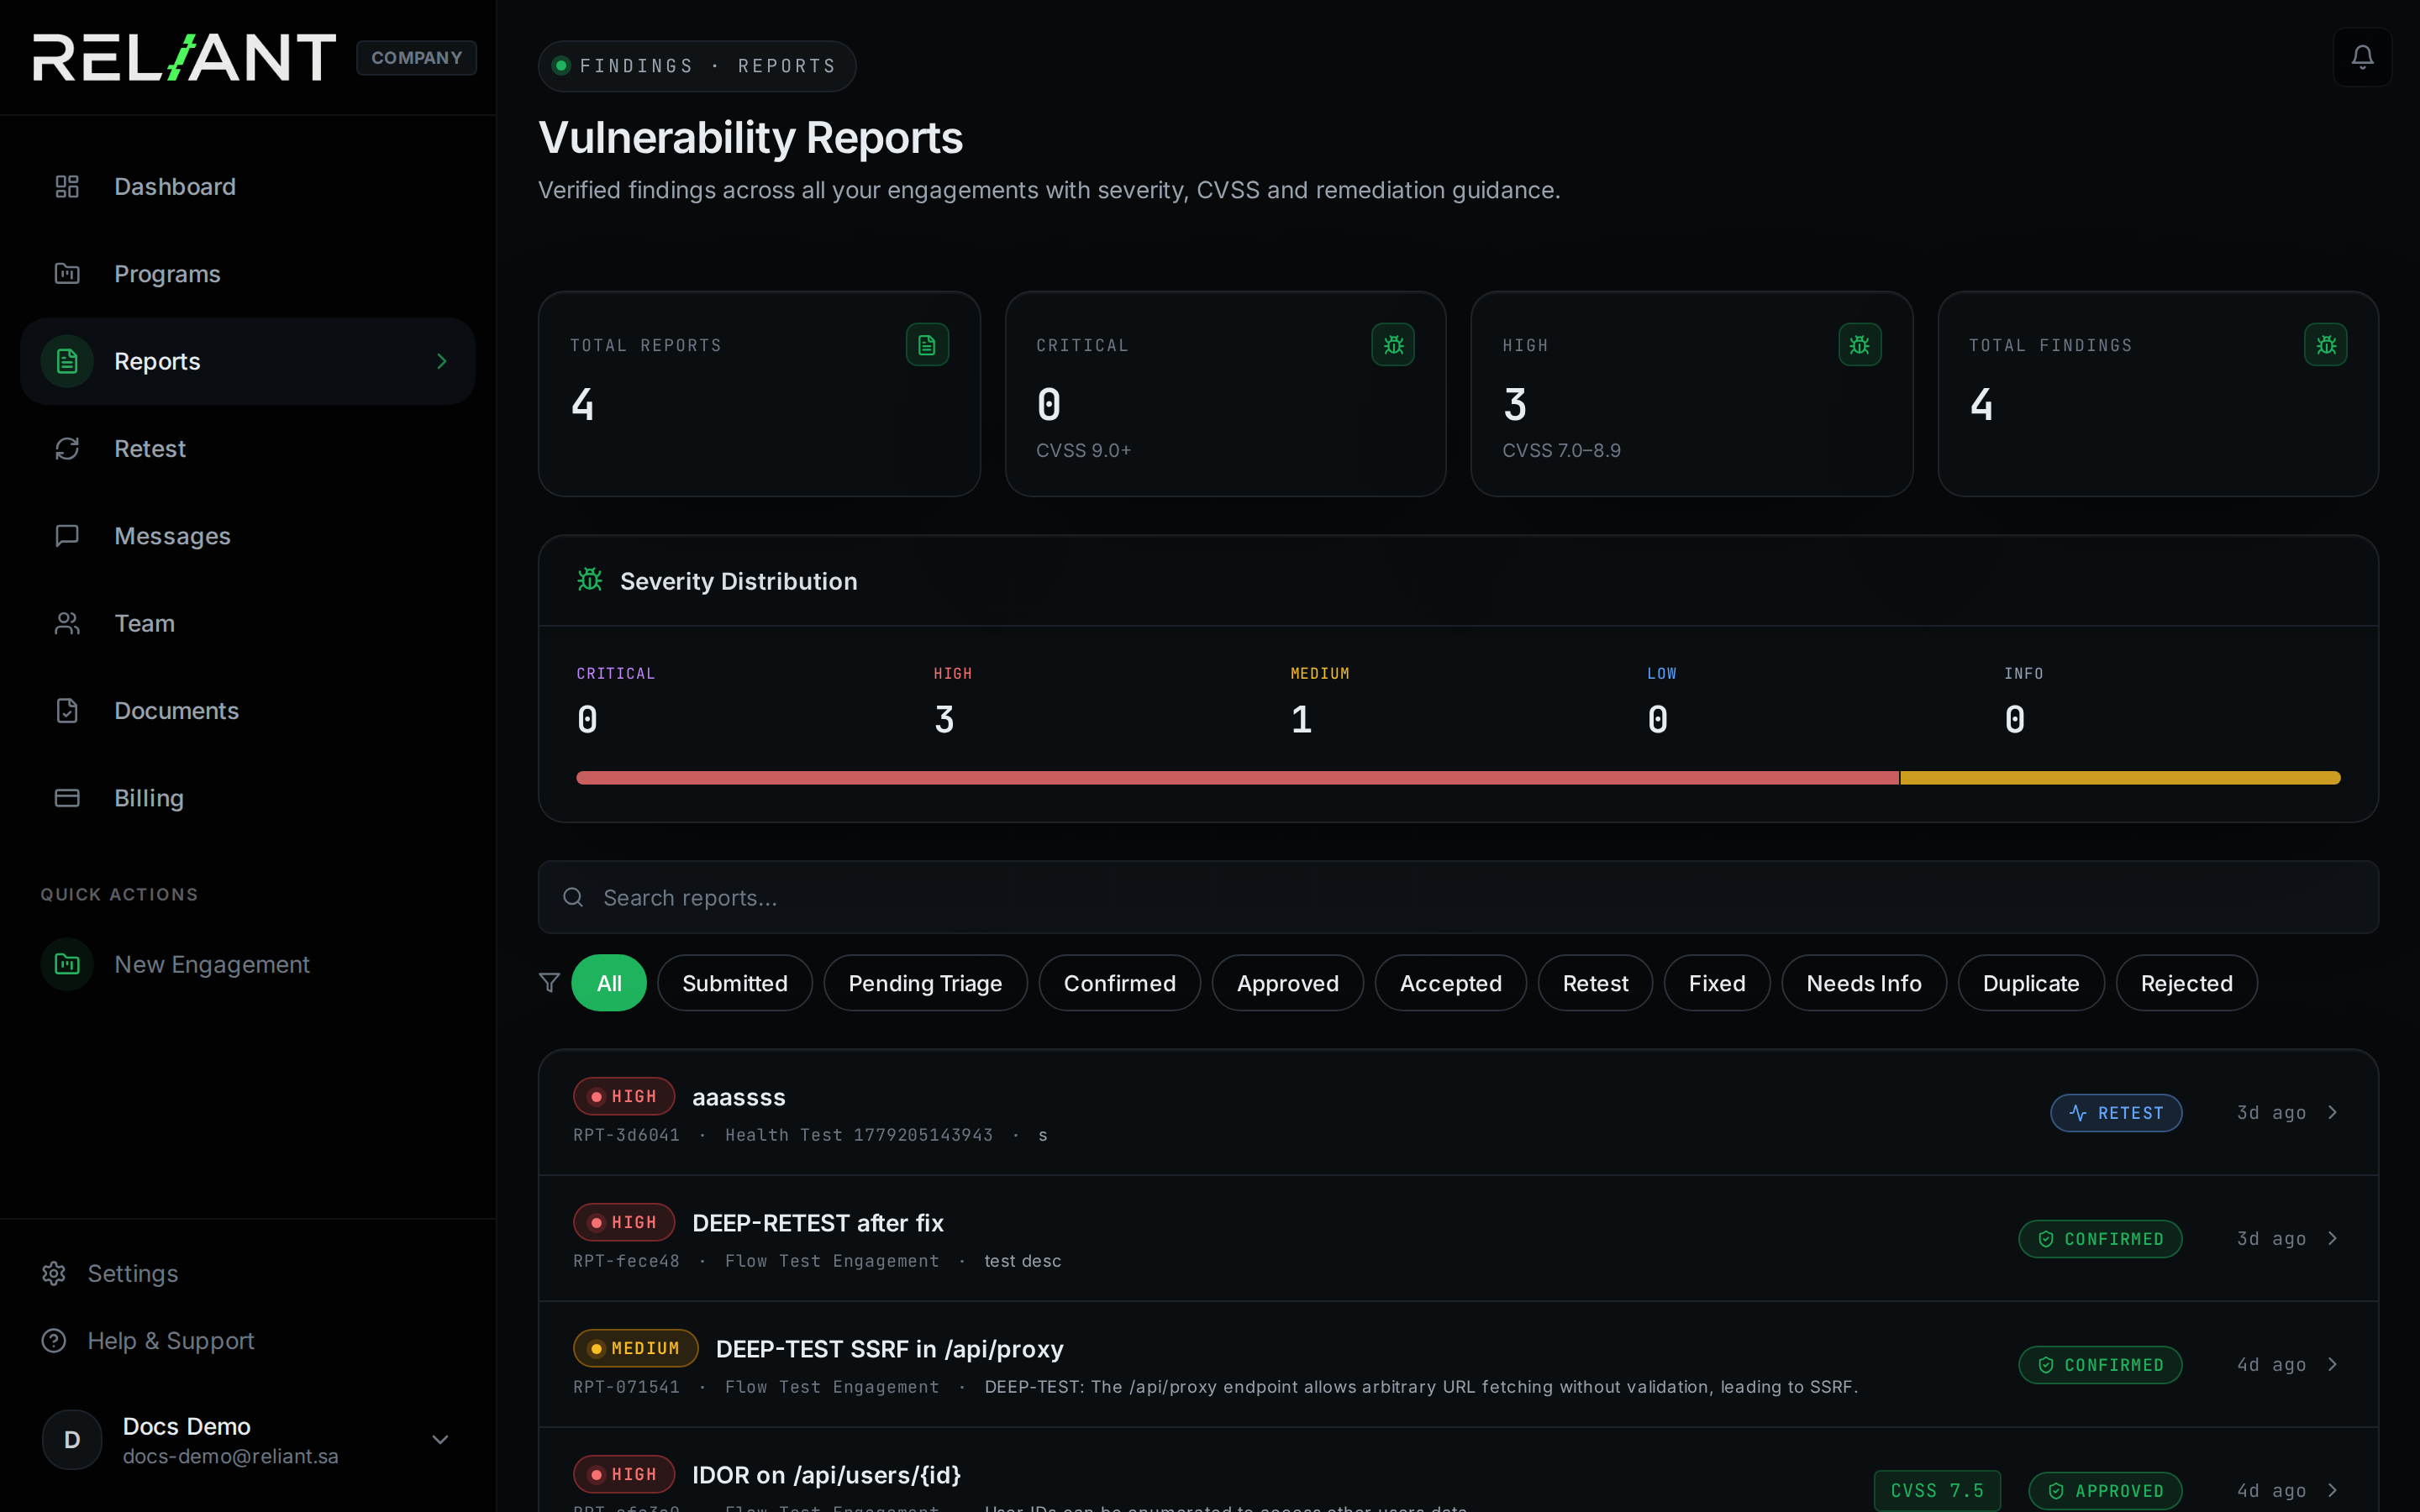Click the Findings · Reports breadcrumb pill
This screenshot has height=1512, width=2420.
(x=697, y=66)
